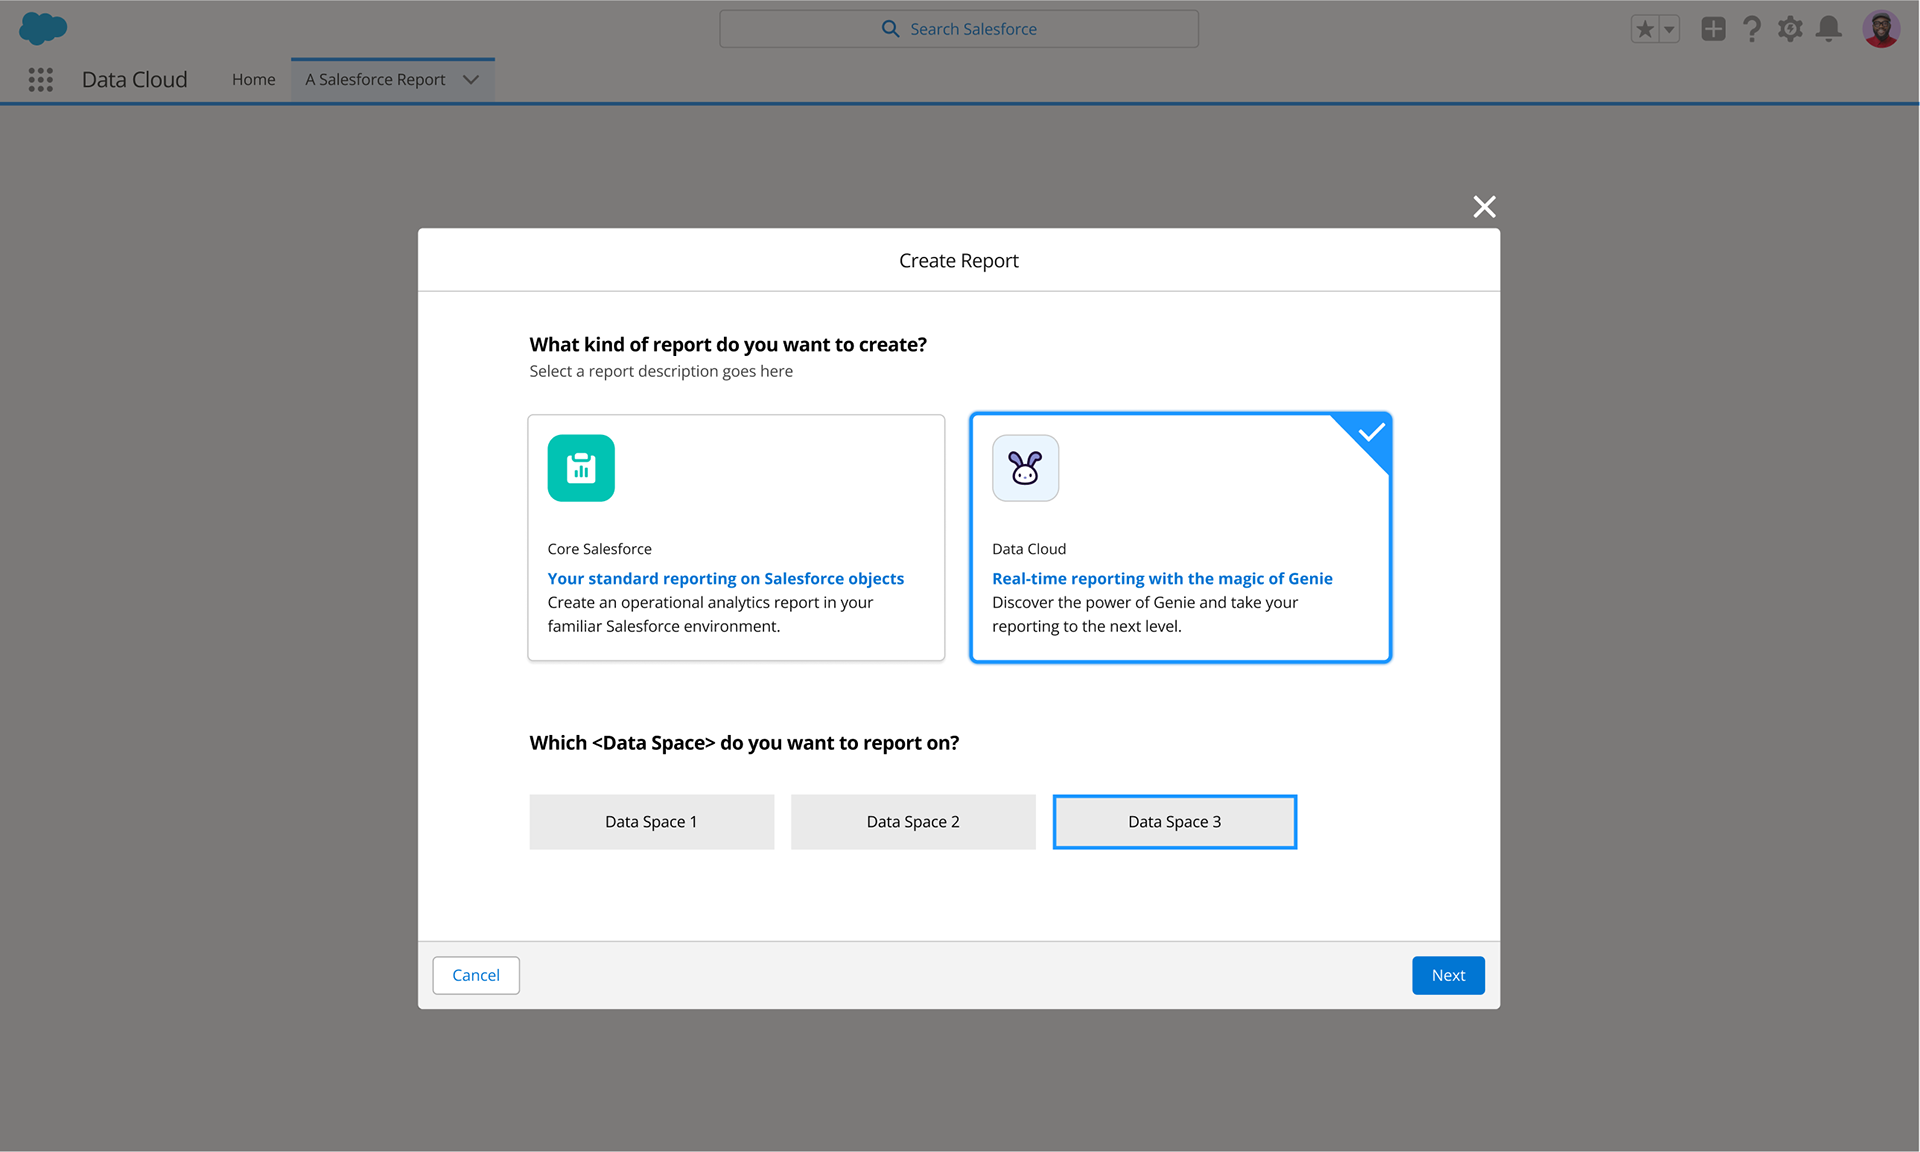The width and height of the screenshot is (1920, 1152).
Task: Click the 'Core Salesforce' card label
Action: click(600, 549)
